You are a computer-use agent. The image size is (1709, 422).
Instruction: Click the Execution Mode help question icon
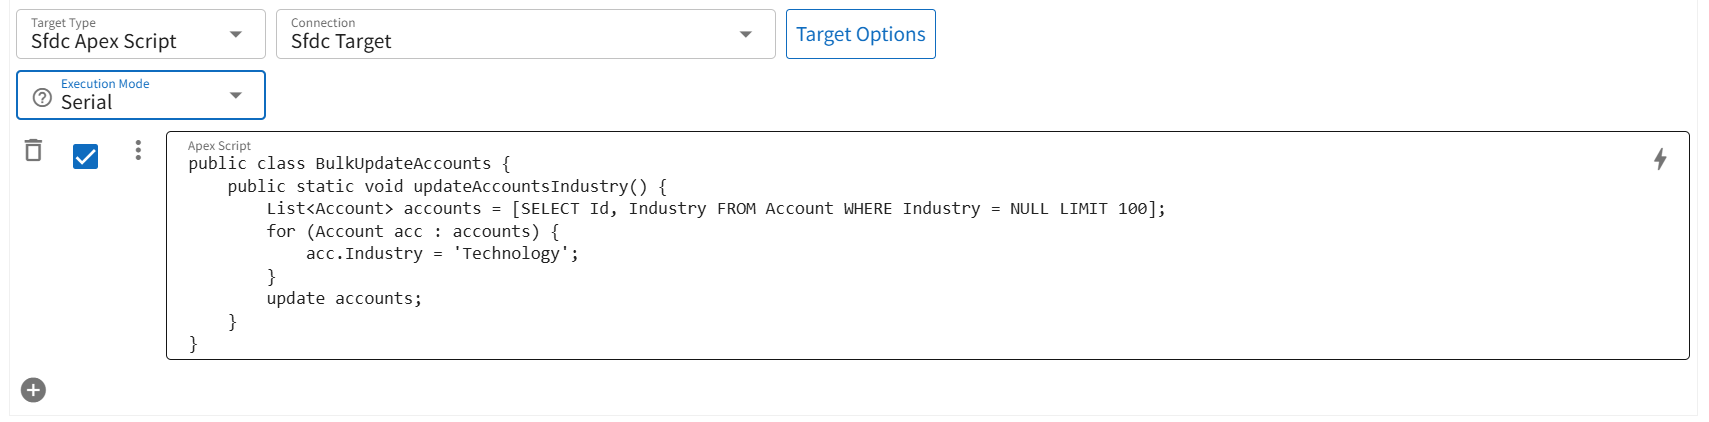click(x=42, y=97)
